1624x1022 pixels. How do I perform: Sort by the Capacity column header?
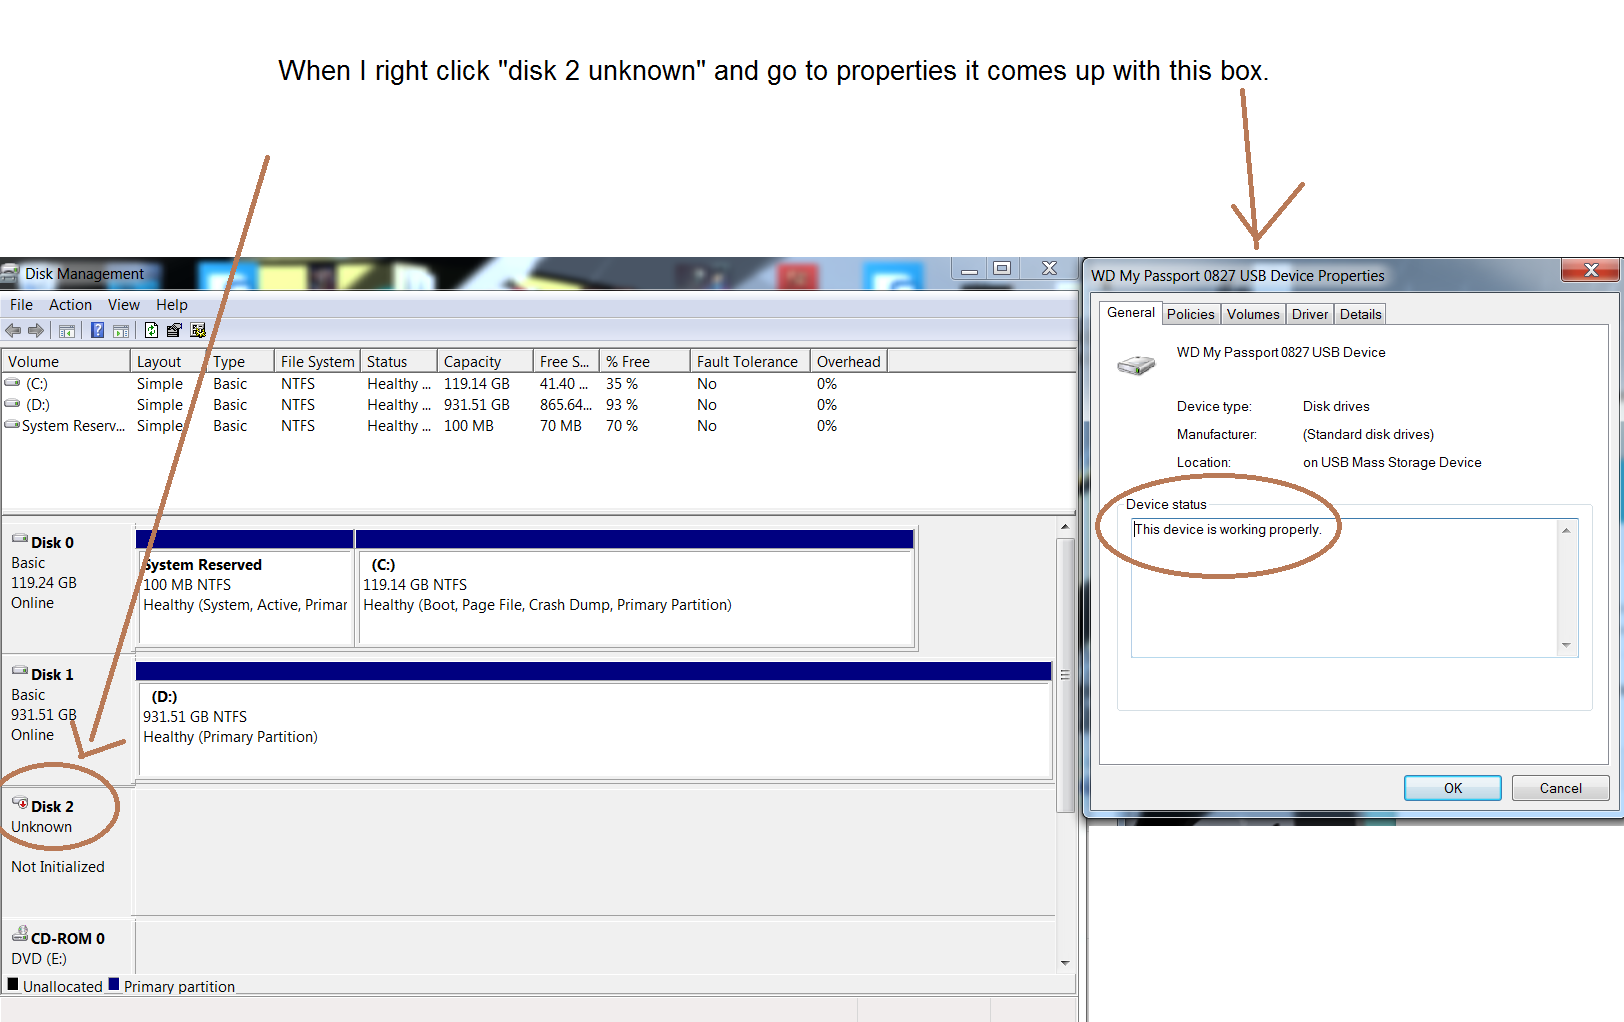[x=485, y=361]
